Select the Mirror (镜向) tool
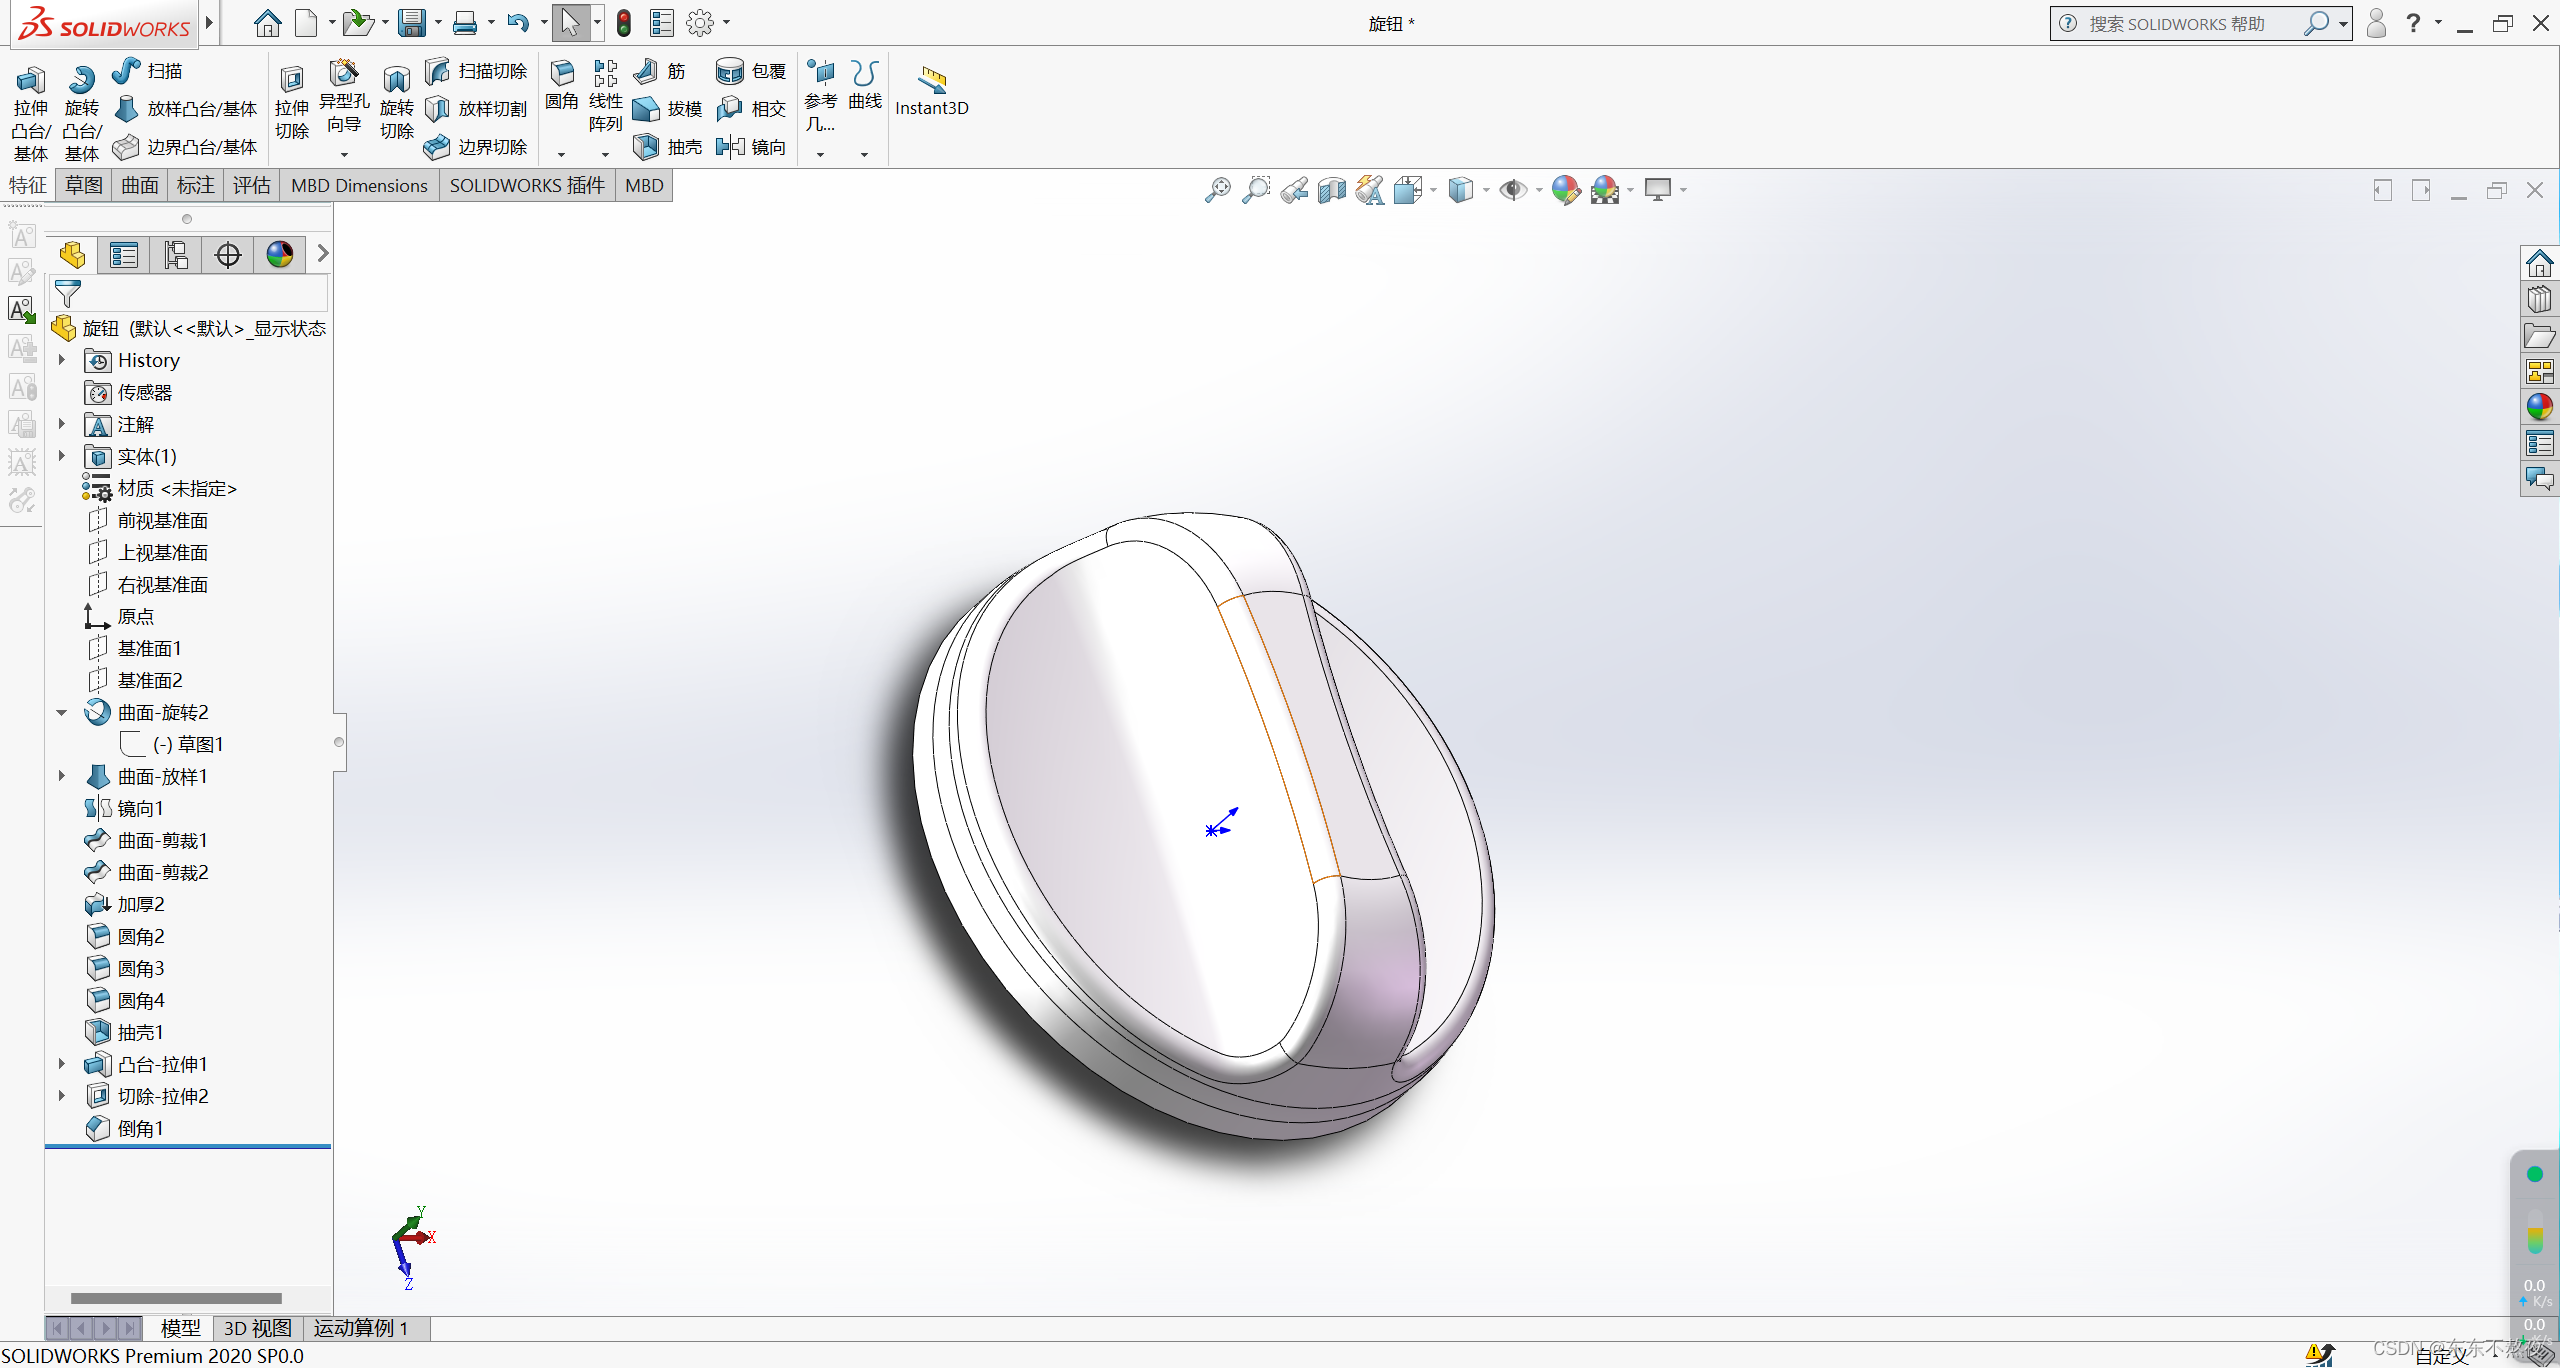The height and width of the screenshot is (1368, 2560). click(x=751, y=147)
